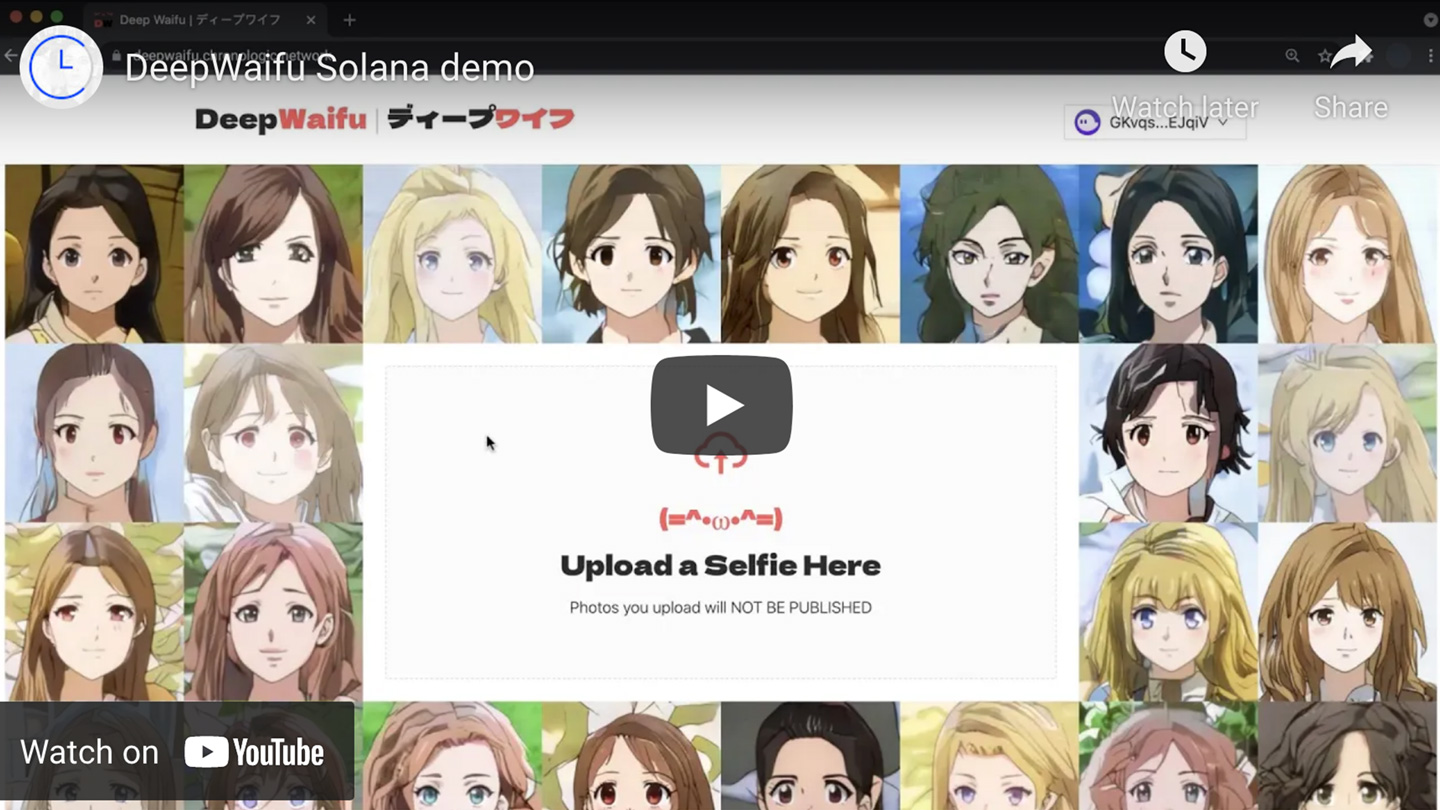Click the Photos you upload will NOT BE PUBLISHED text

(720, 607)
